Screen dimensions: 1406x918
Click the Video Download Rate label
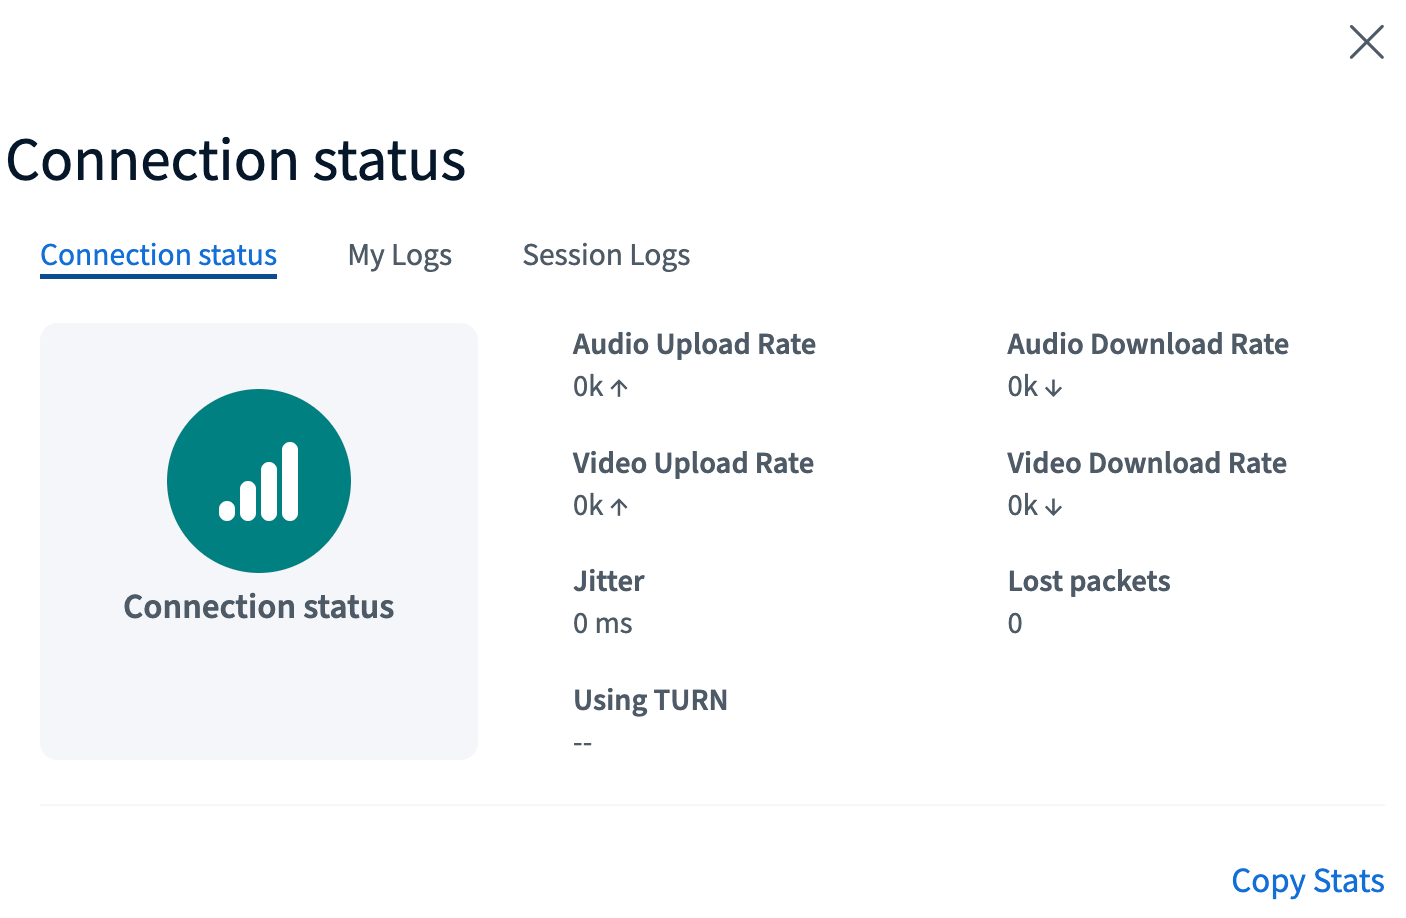click(x=1146, y=463)
